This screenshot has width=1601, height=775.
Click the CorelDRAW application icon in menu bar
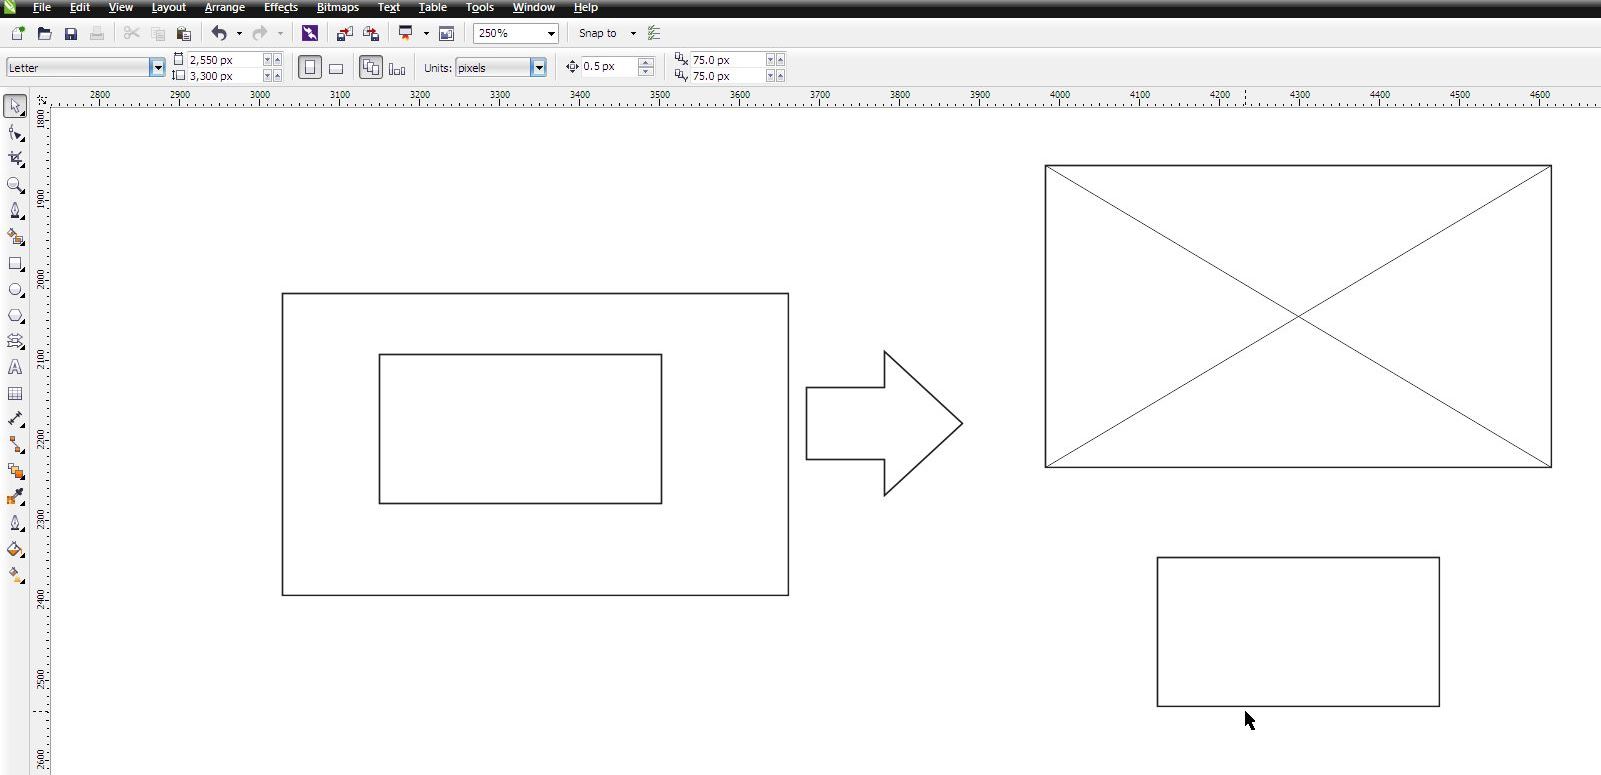[9, 7]
